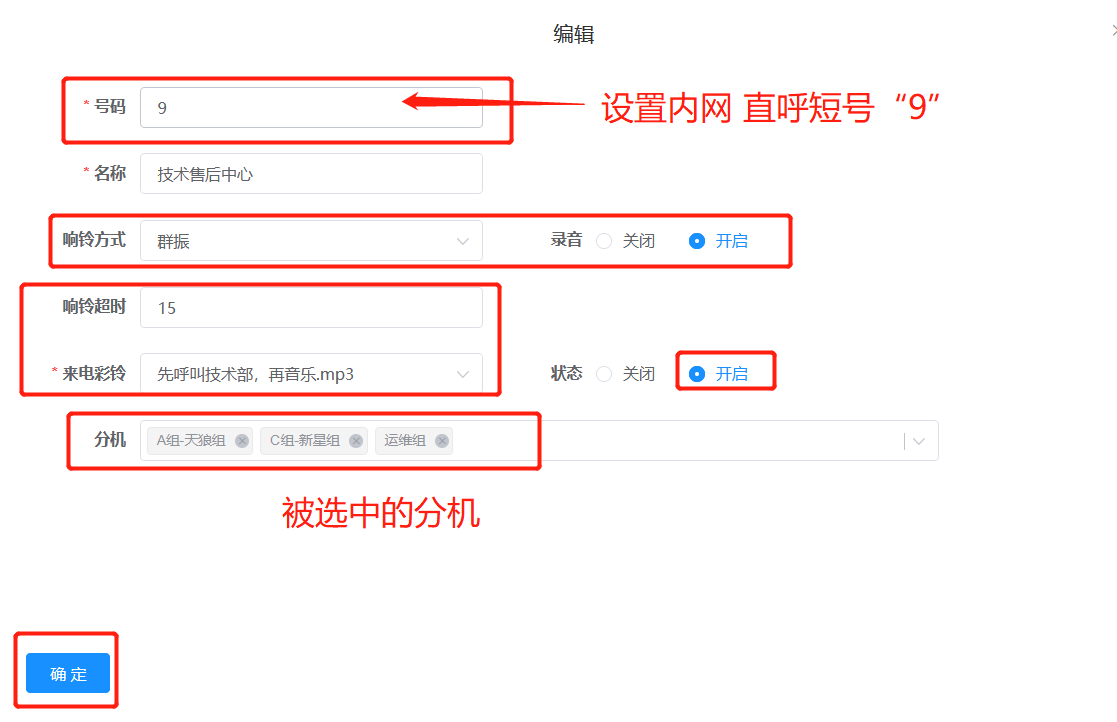Click into the 名称 text field

[x=311, y=174]
